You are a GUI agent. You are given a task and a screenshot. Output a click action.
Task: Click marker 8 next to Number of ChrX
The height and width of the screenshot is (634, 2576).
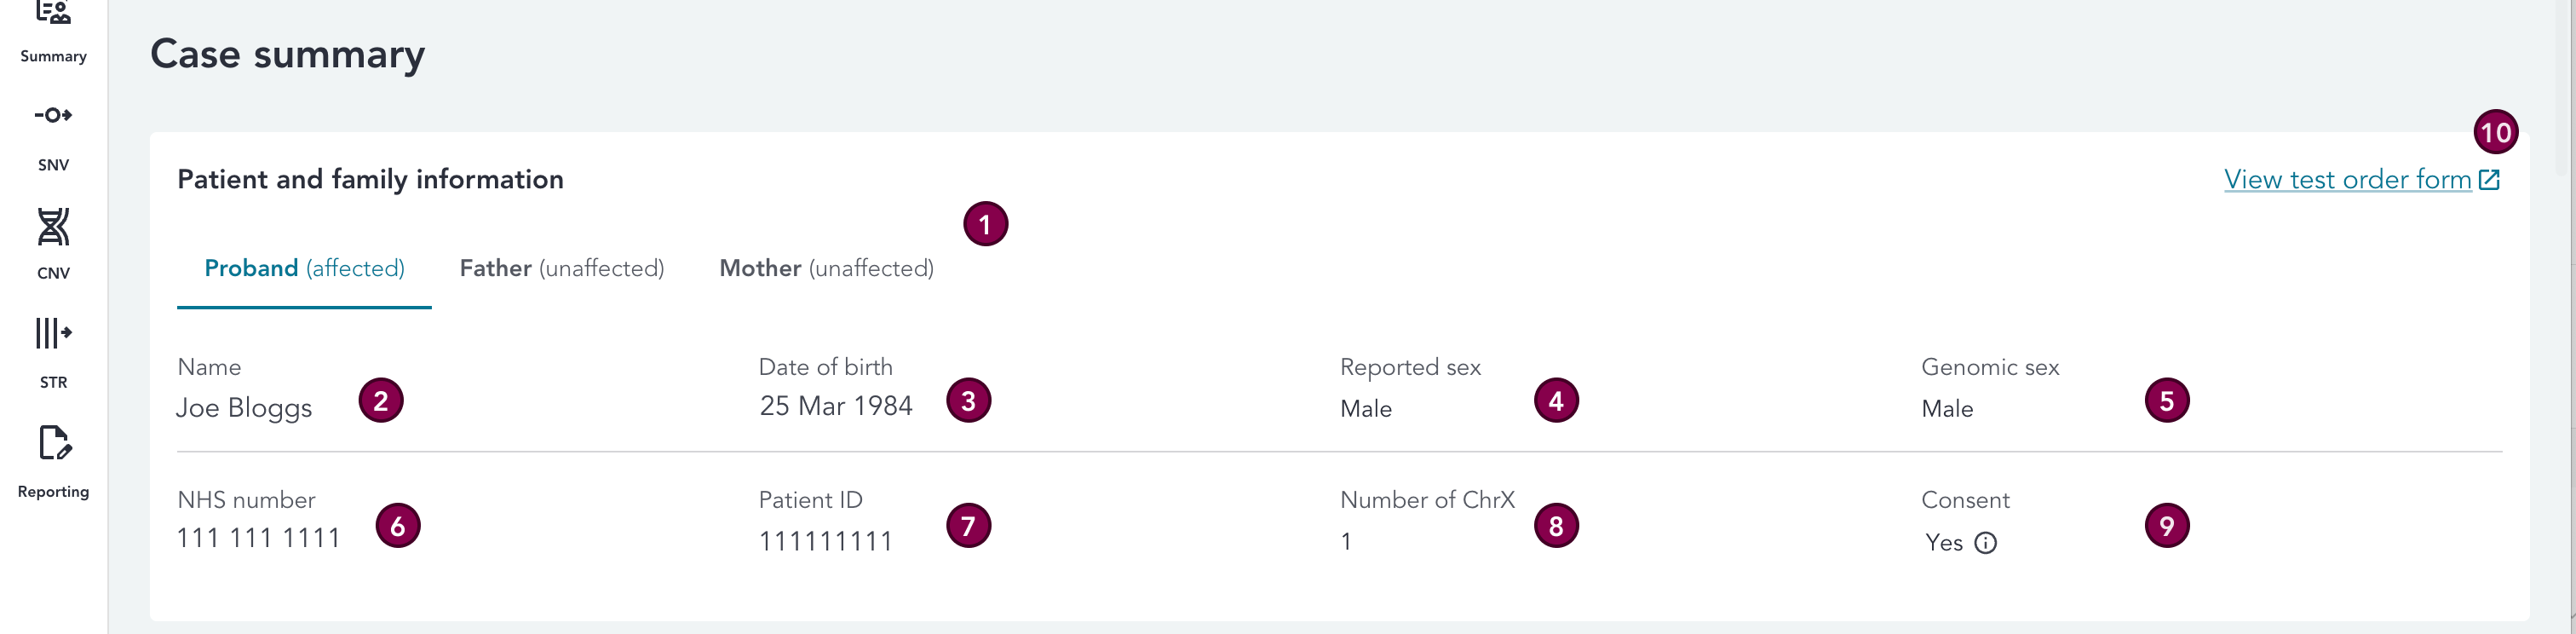[1555, 526]
